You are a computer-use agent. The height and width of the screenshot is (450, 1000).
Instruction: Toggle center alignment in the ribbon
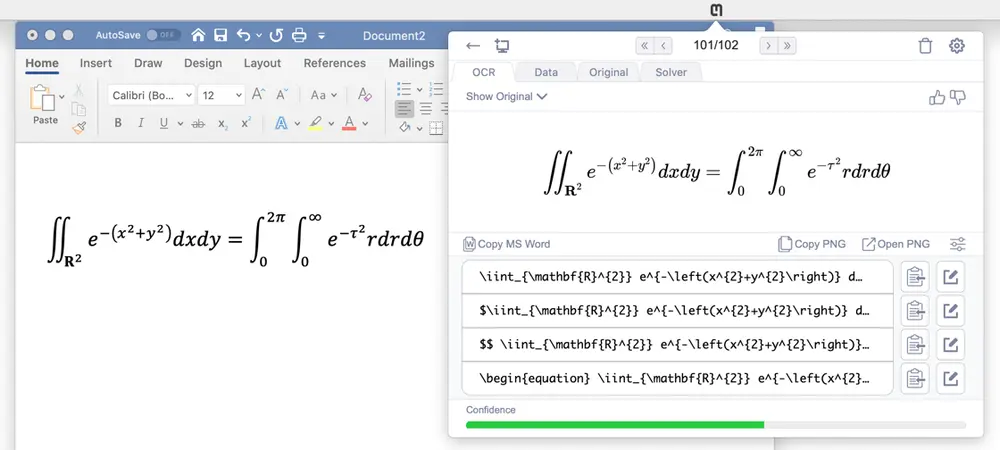(426, 108)
